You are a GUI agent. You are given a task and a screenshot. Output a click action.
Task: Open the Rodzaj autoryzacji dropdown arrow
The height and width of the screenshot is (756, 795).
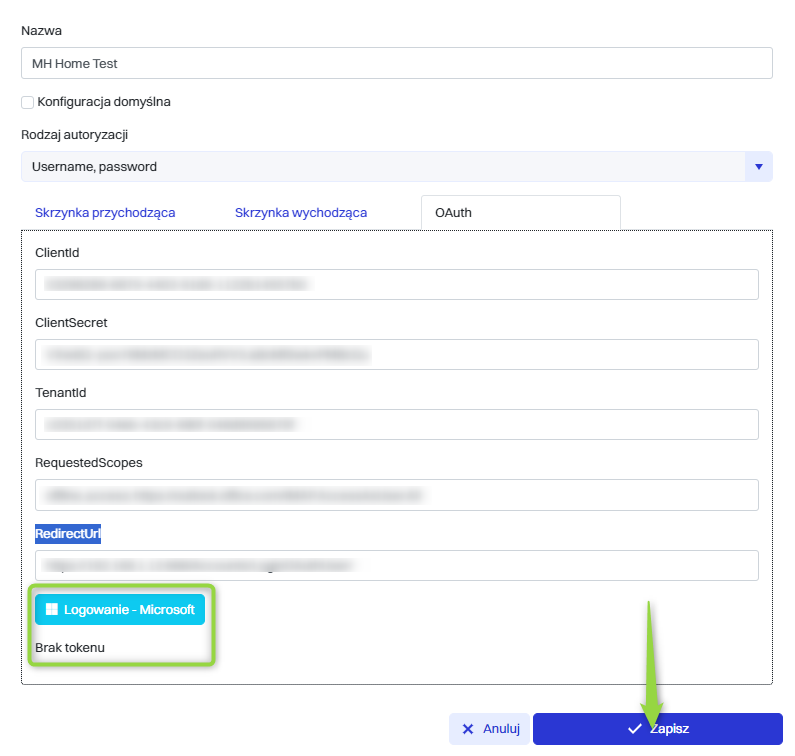(x=758, y=167)
